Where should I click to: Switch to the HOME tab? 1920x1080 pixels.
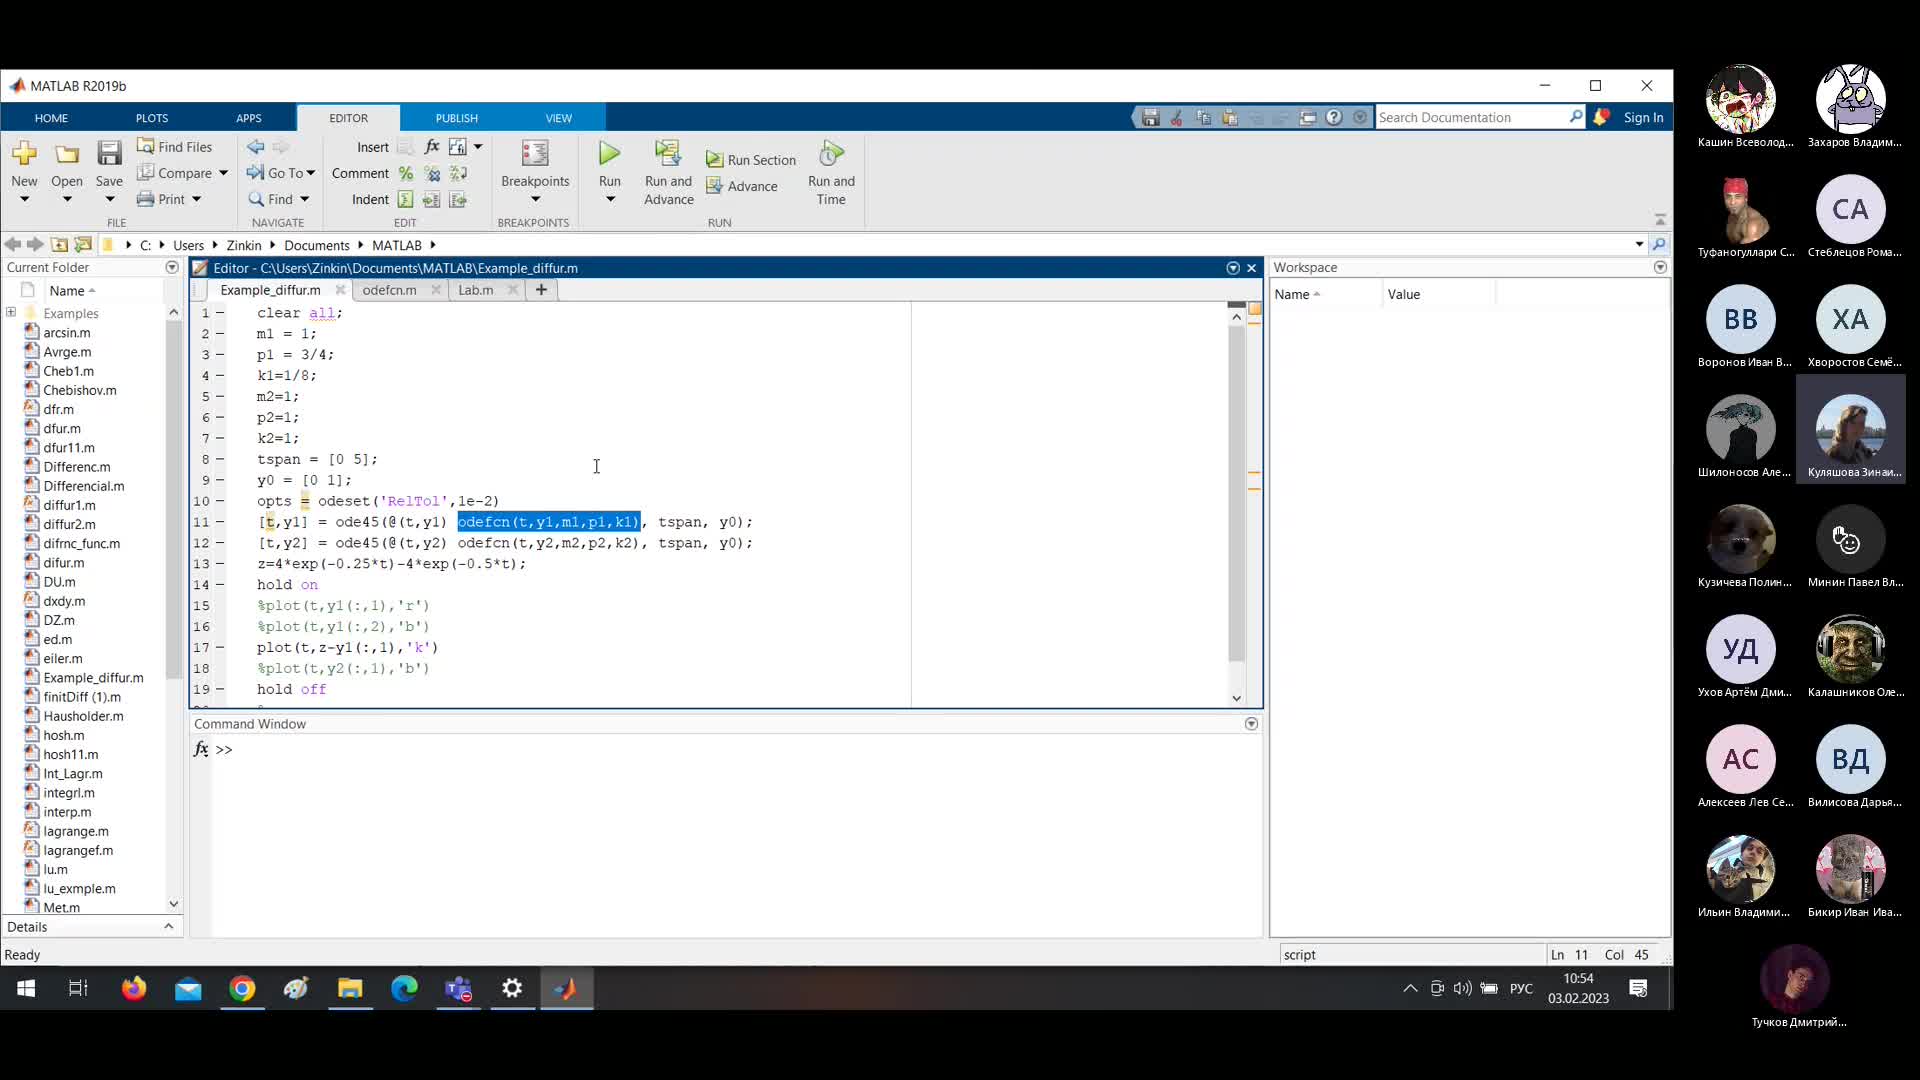point(51,118)
